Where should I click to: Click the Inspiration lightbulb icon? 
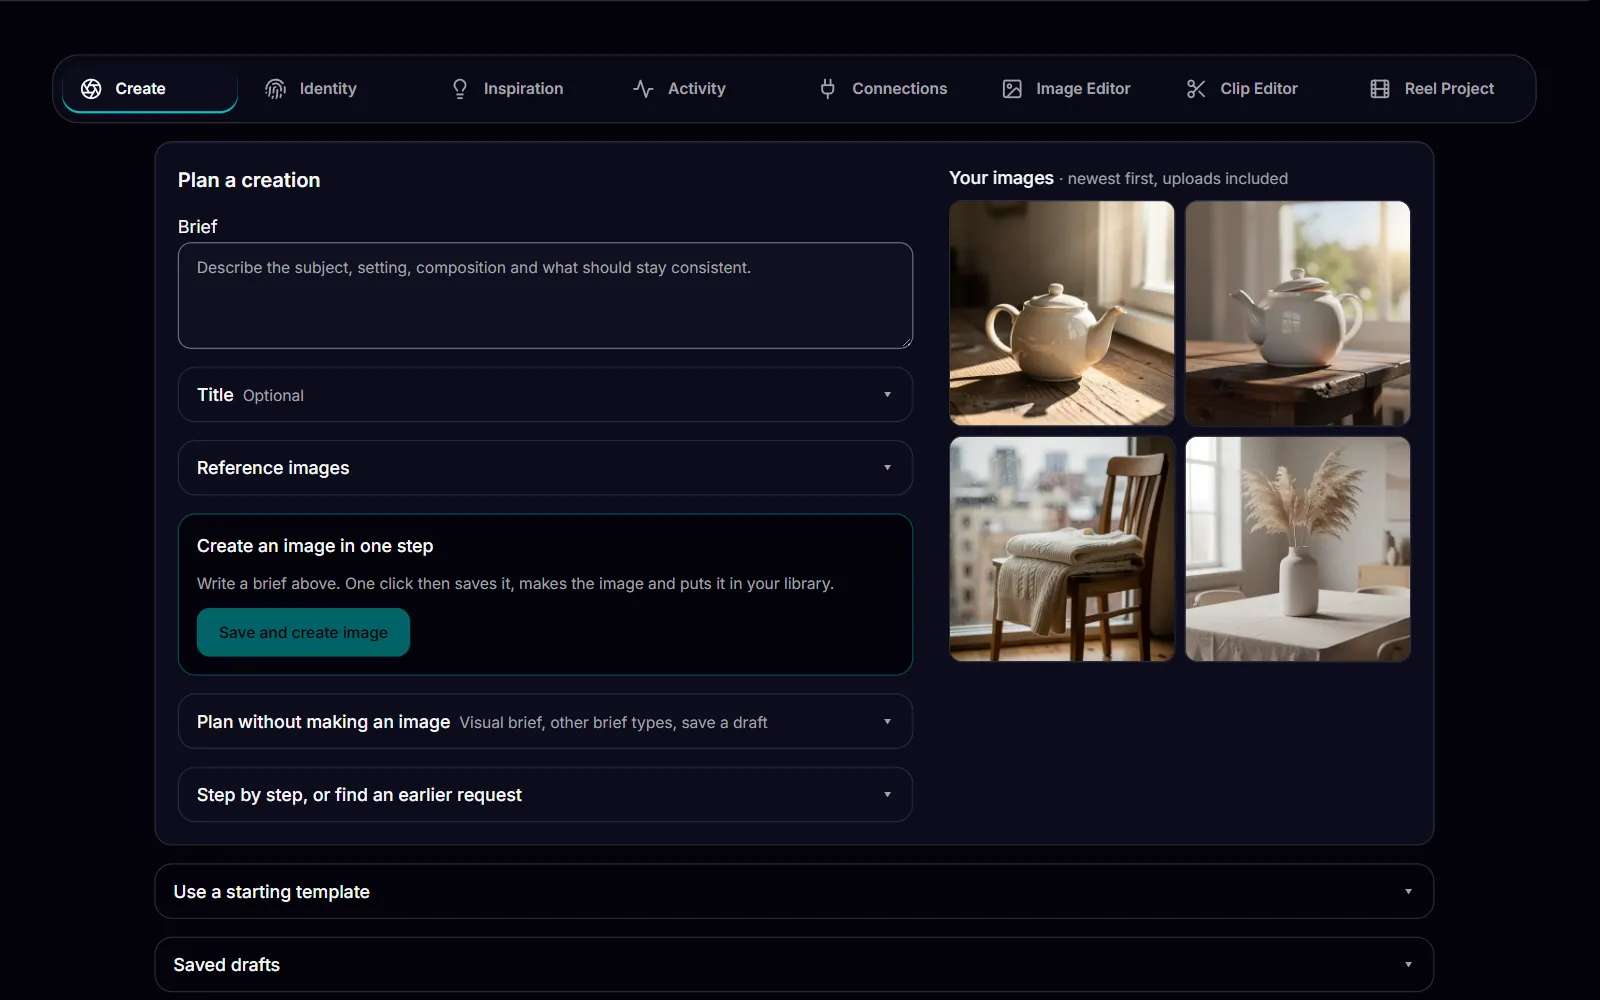[x=460, y=89]
